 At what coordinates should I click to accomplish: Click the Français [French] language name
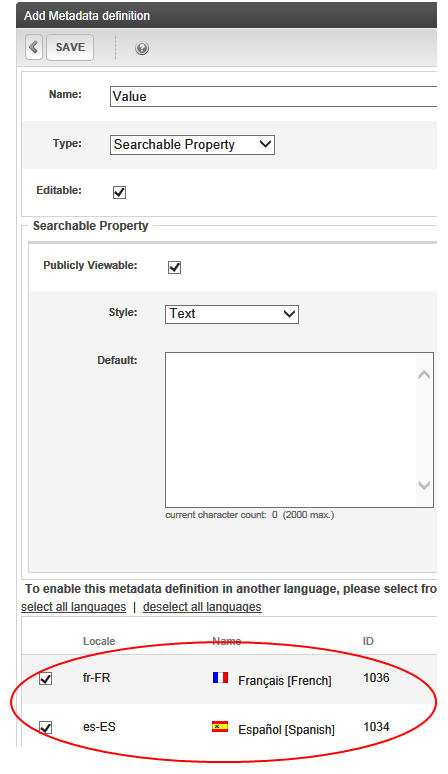(285, 681)
